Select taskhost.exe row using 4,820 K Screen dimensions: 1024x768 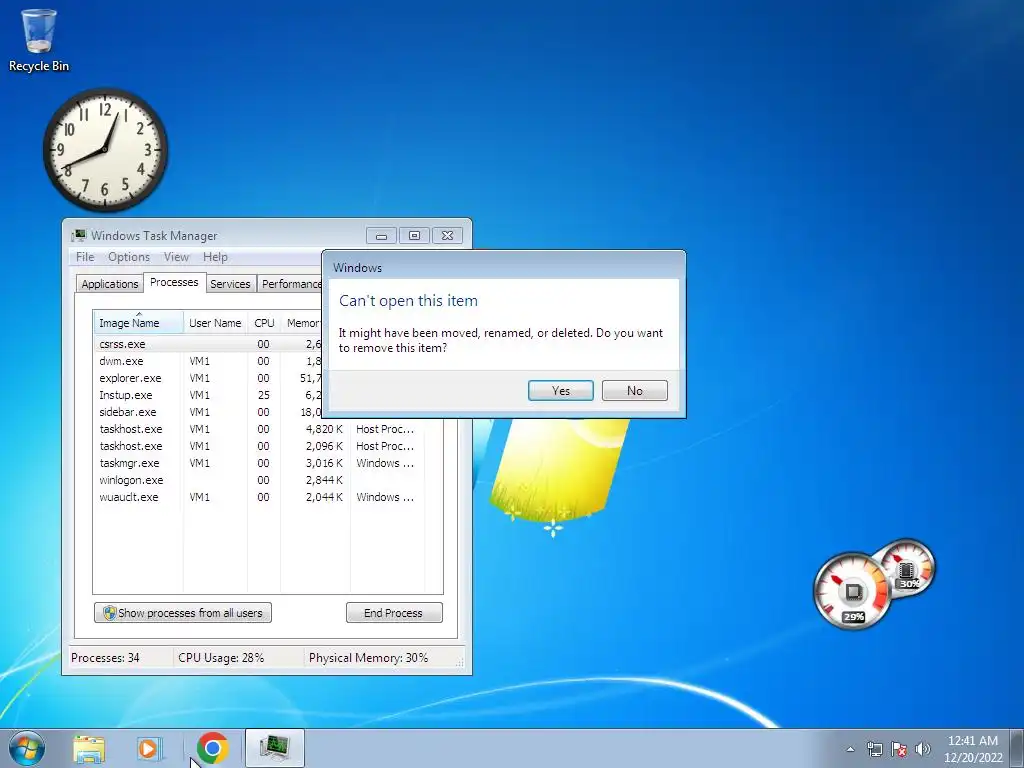pos(259,429)
